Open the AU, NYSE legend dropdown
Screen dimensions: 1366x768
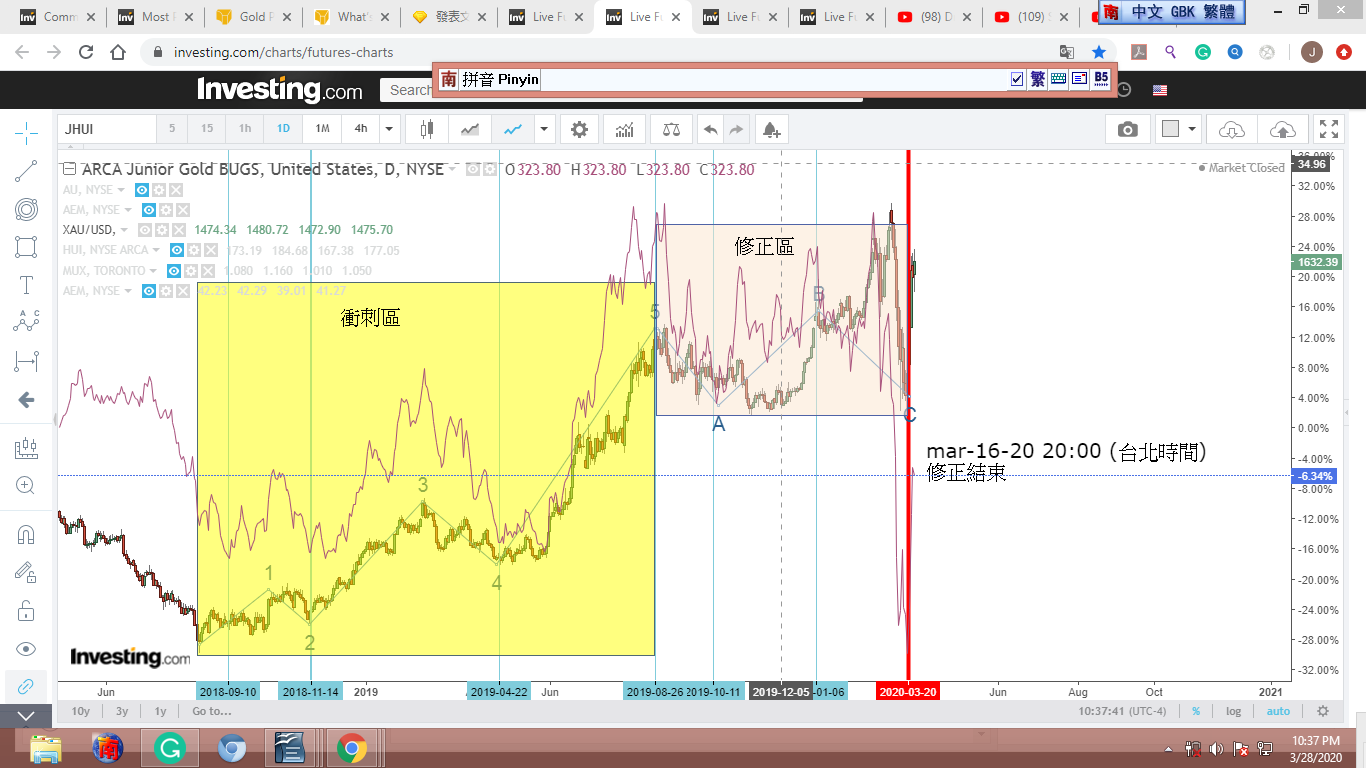pos(121,190)
